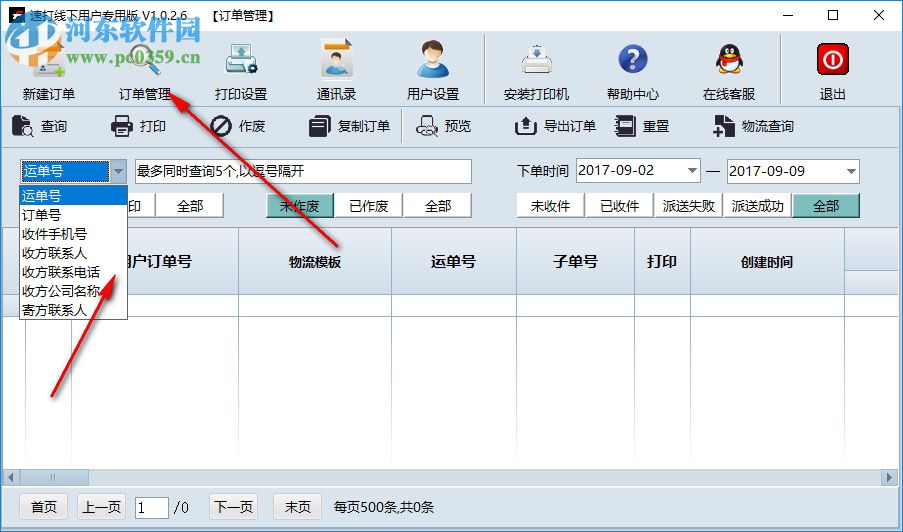Click the 物流模板 column header
Screen dimensions: 903x532
pos(315,261)
